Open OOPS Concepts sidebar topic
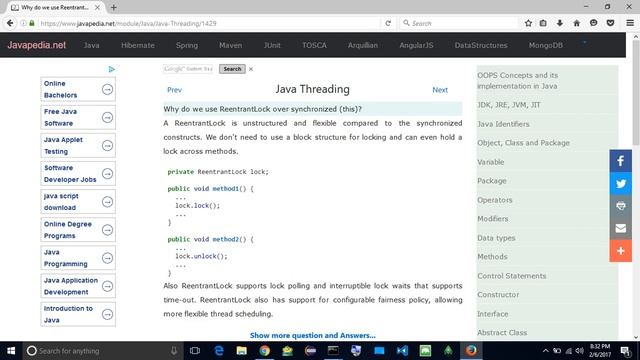This screenshot has height=360, width=640. pyautogui.click(x=518, y=81)
